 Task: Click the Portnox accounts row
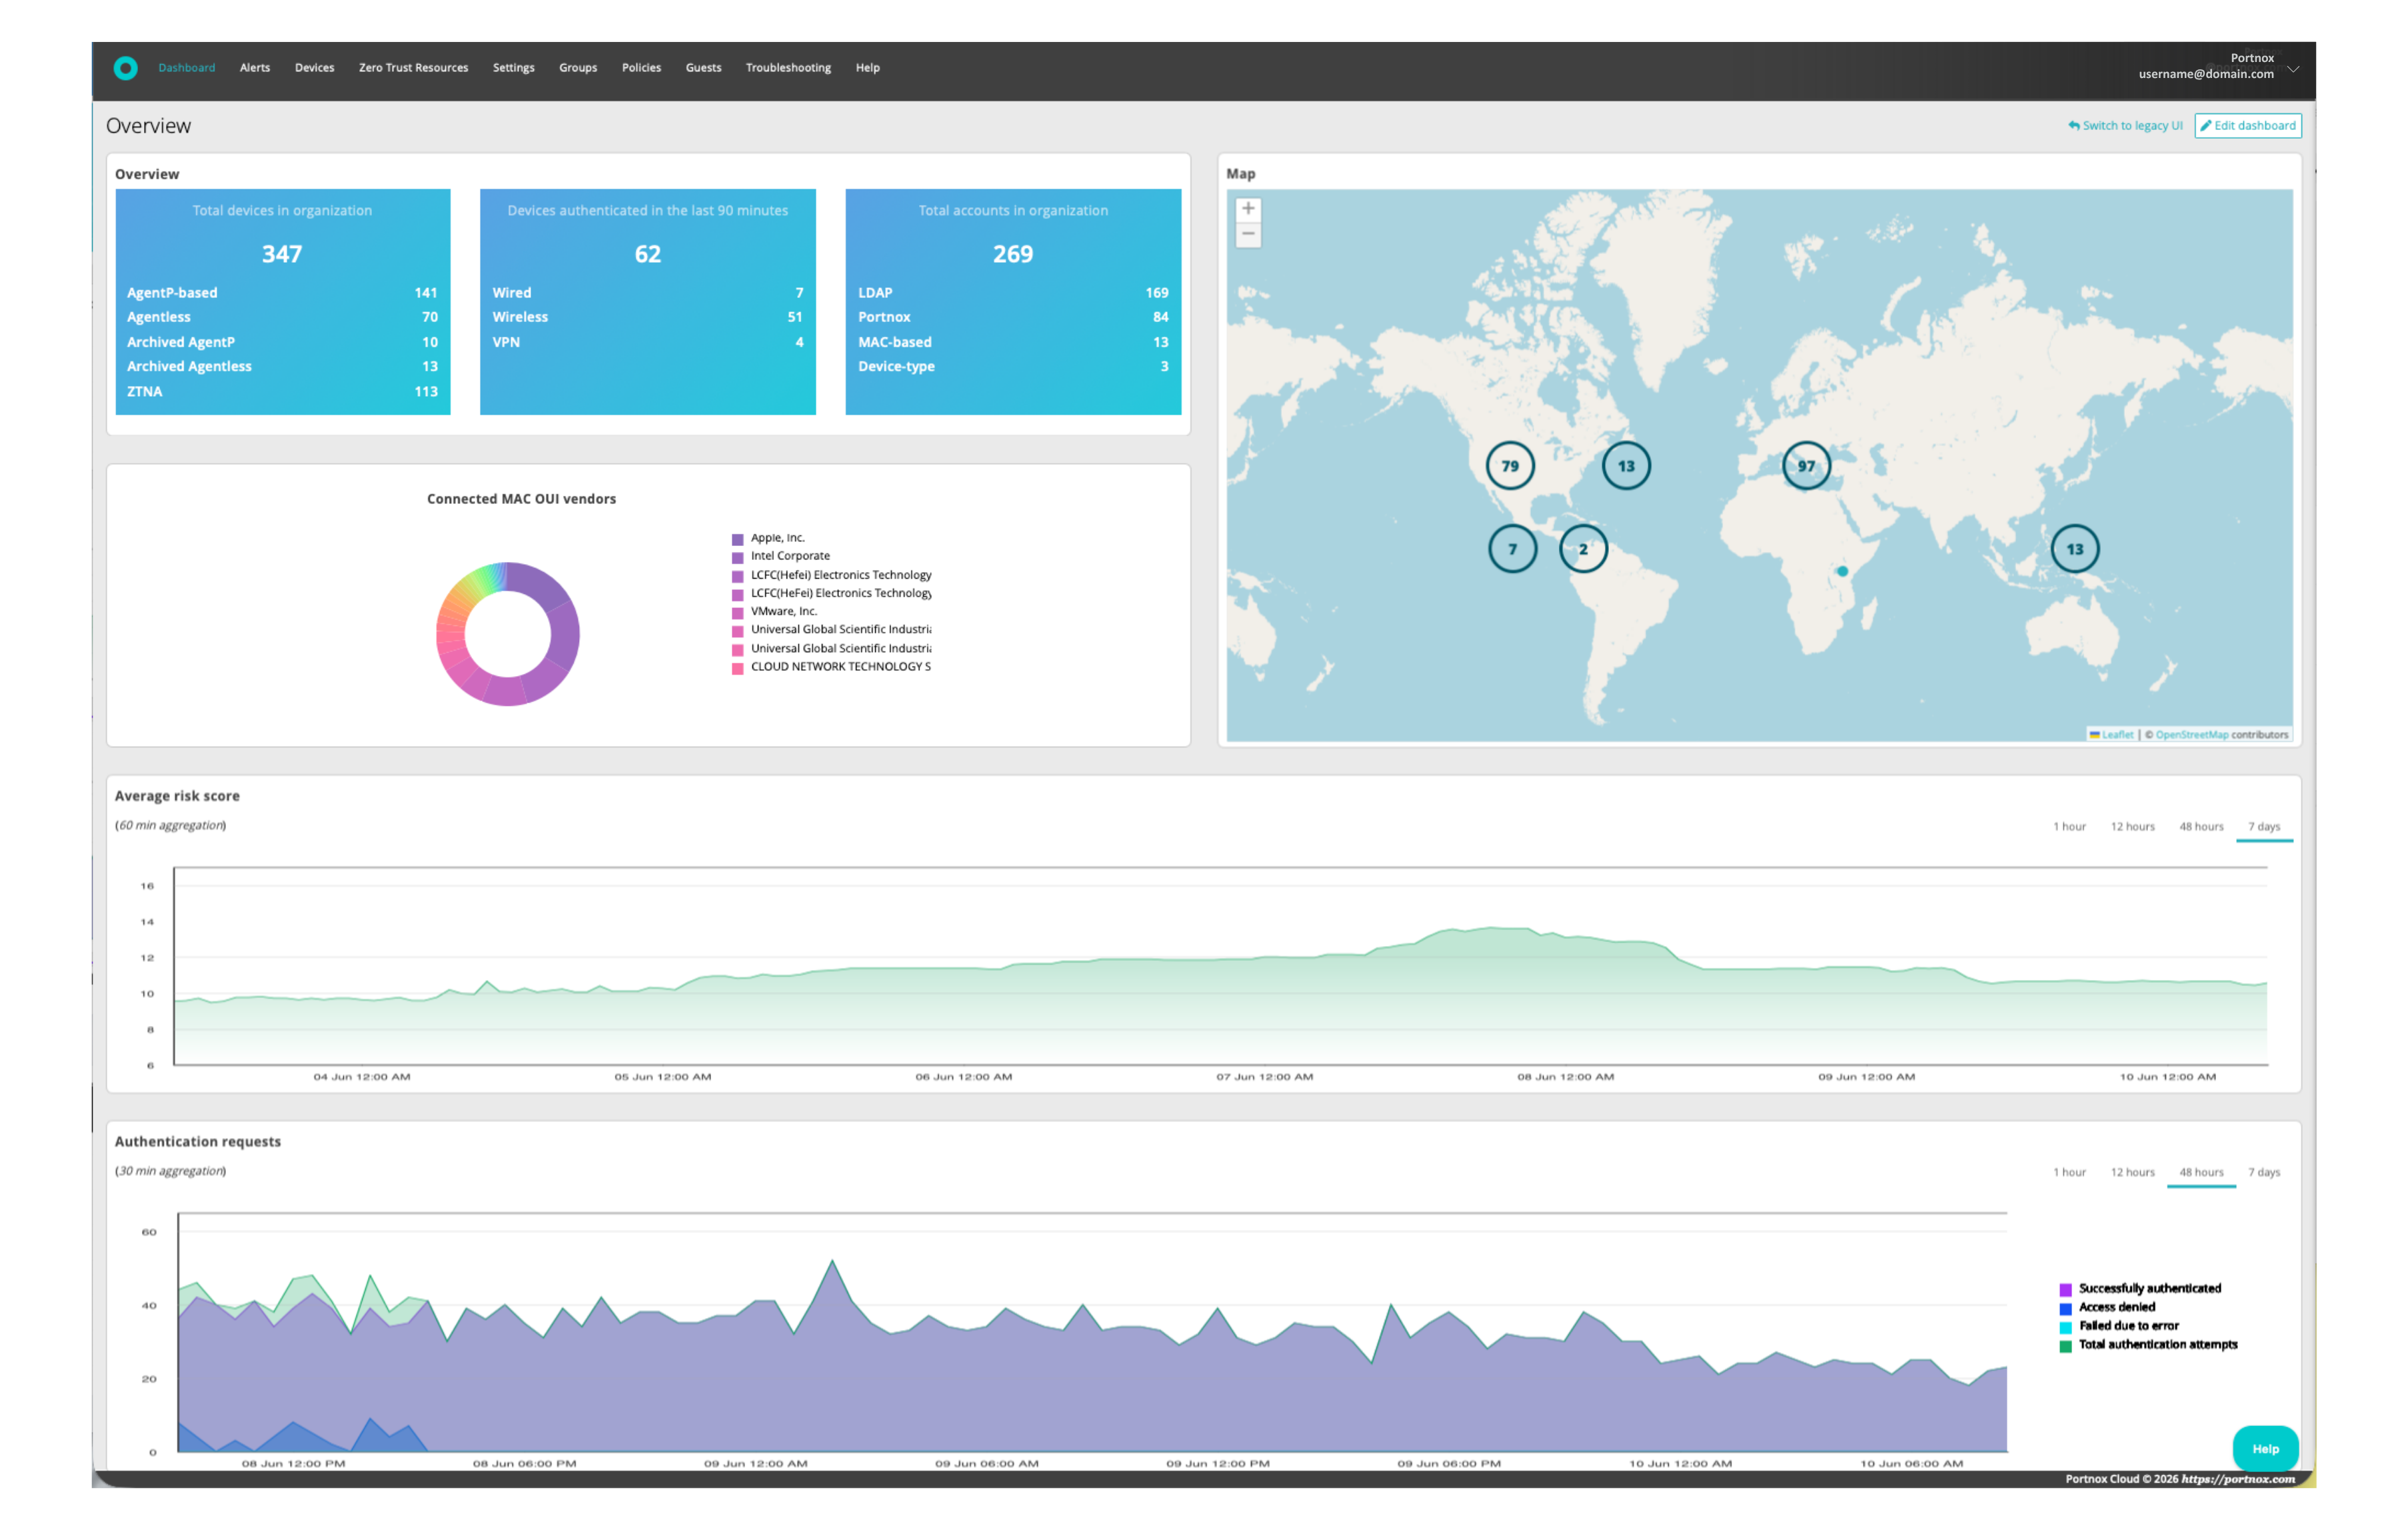coord(1012,317)
